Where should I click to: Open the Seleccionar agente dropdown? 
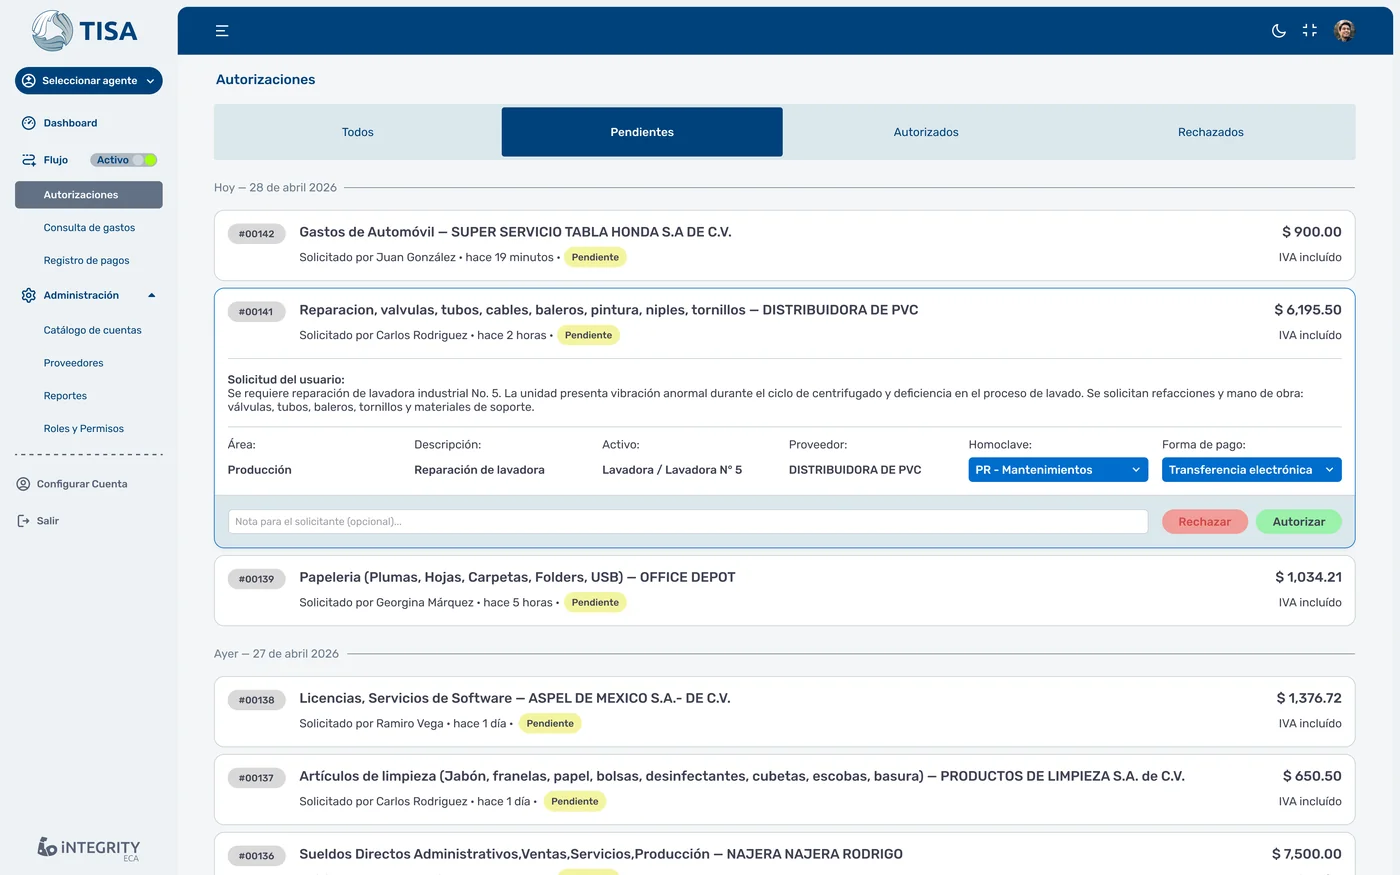(x=89, y=81)
